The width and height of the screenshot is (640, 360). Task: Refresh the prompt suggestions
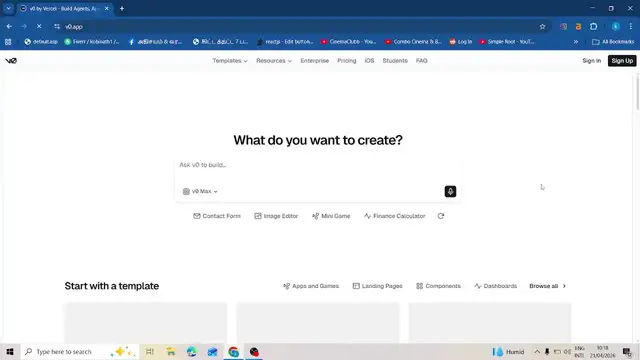click(441, 216)
